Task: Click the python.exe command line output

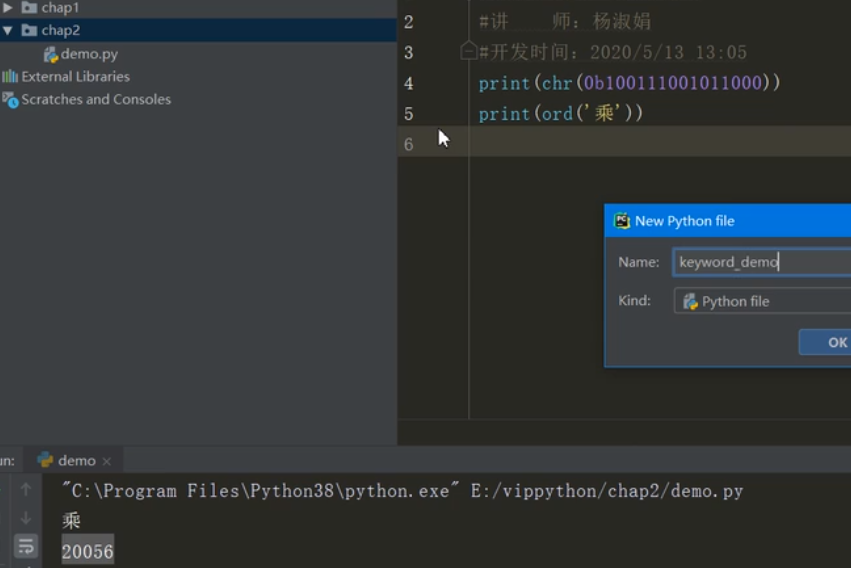Action: coord(402,491)
